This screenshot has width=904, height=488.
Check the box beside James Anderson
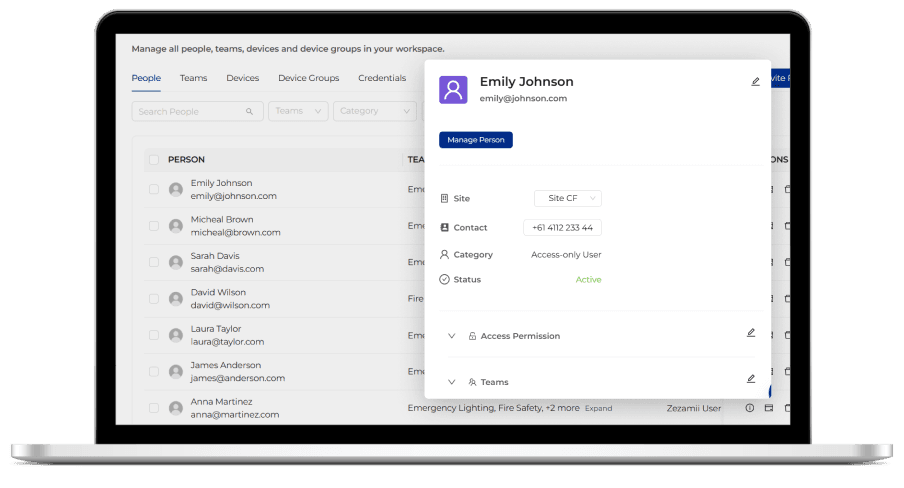point(154,371)
